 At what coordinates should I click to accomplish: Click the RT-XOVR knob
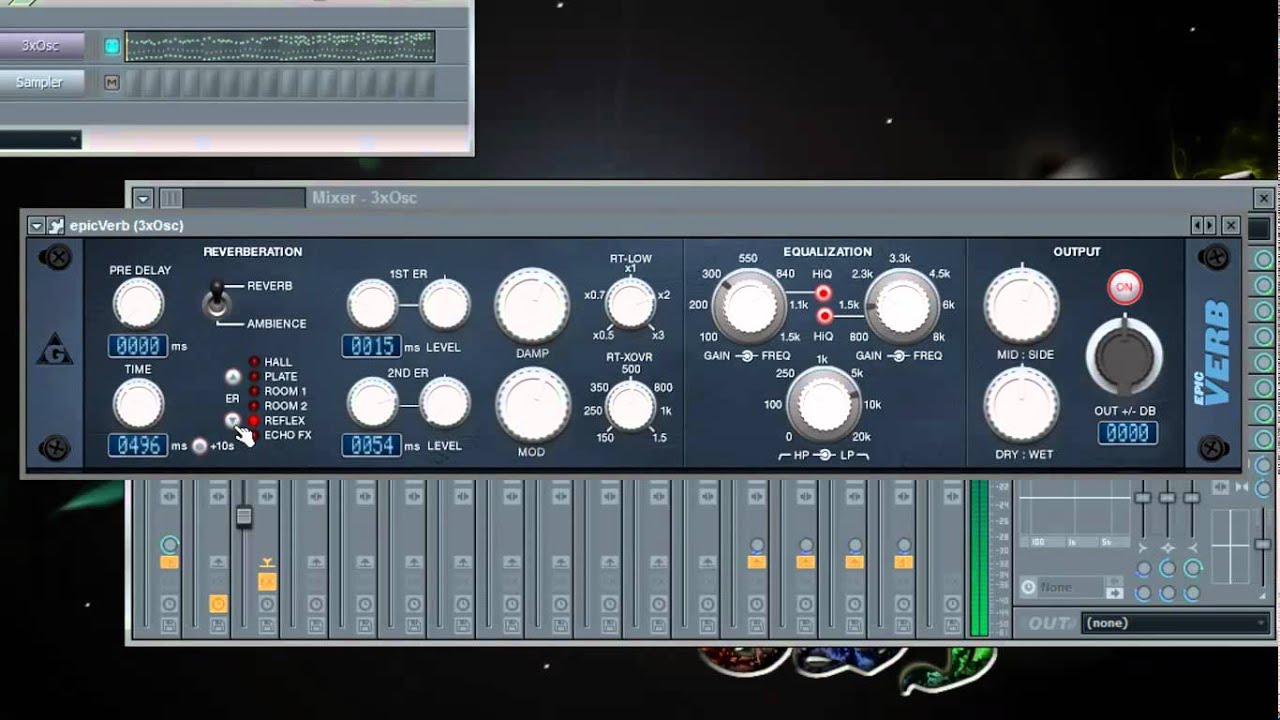coord(631,405)
